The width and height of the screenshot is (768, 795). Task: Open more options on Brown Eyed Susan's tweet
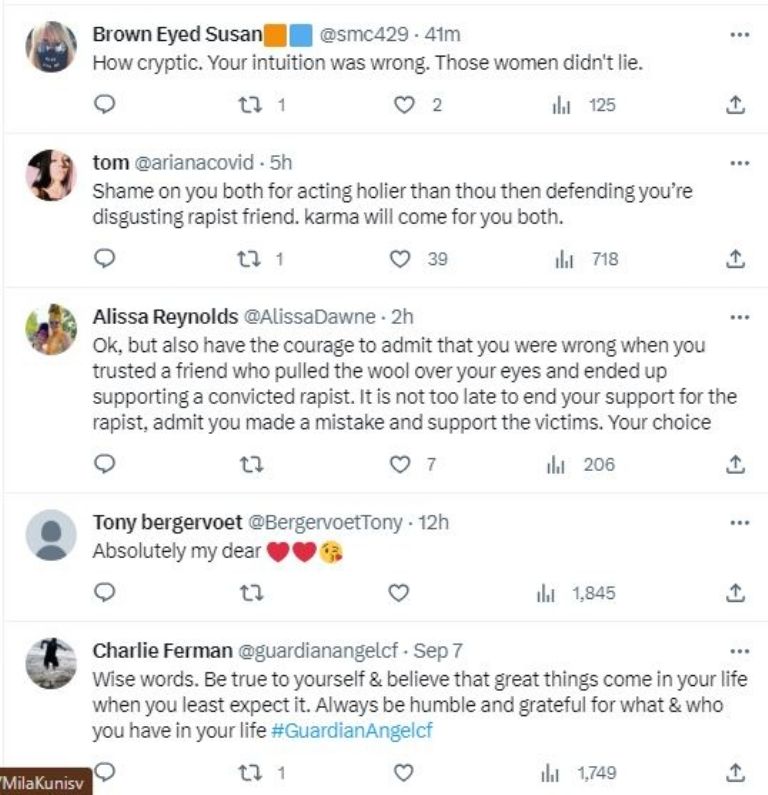[x=739, y=34]
